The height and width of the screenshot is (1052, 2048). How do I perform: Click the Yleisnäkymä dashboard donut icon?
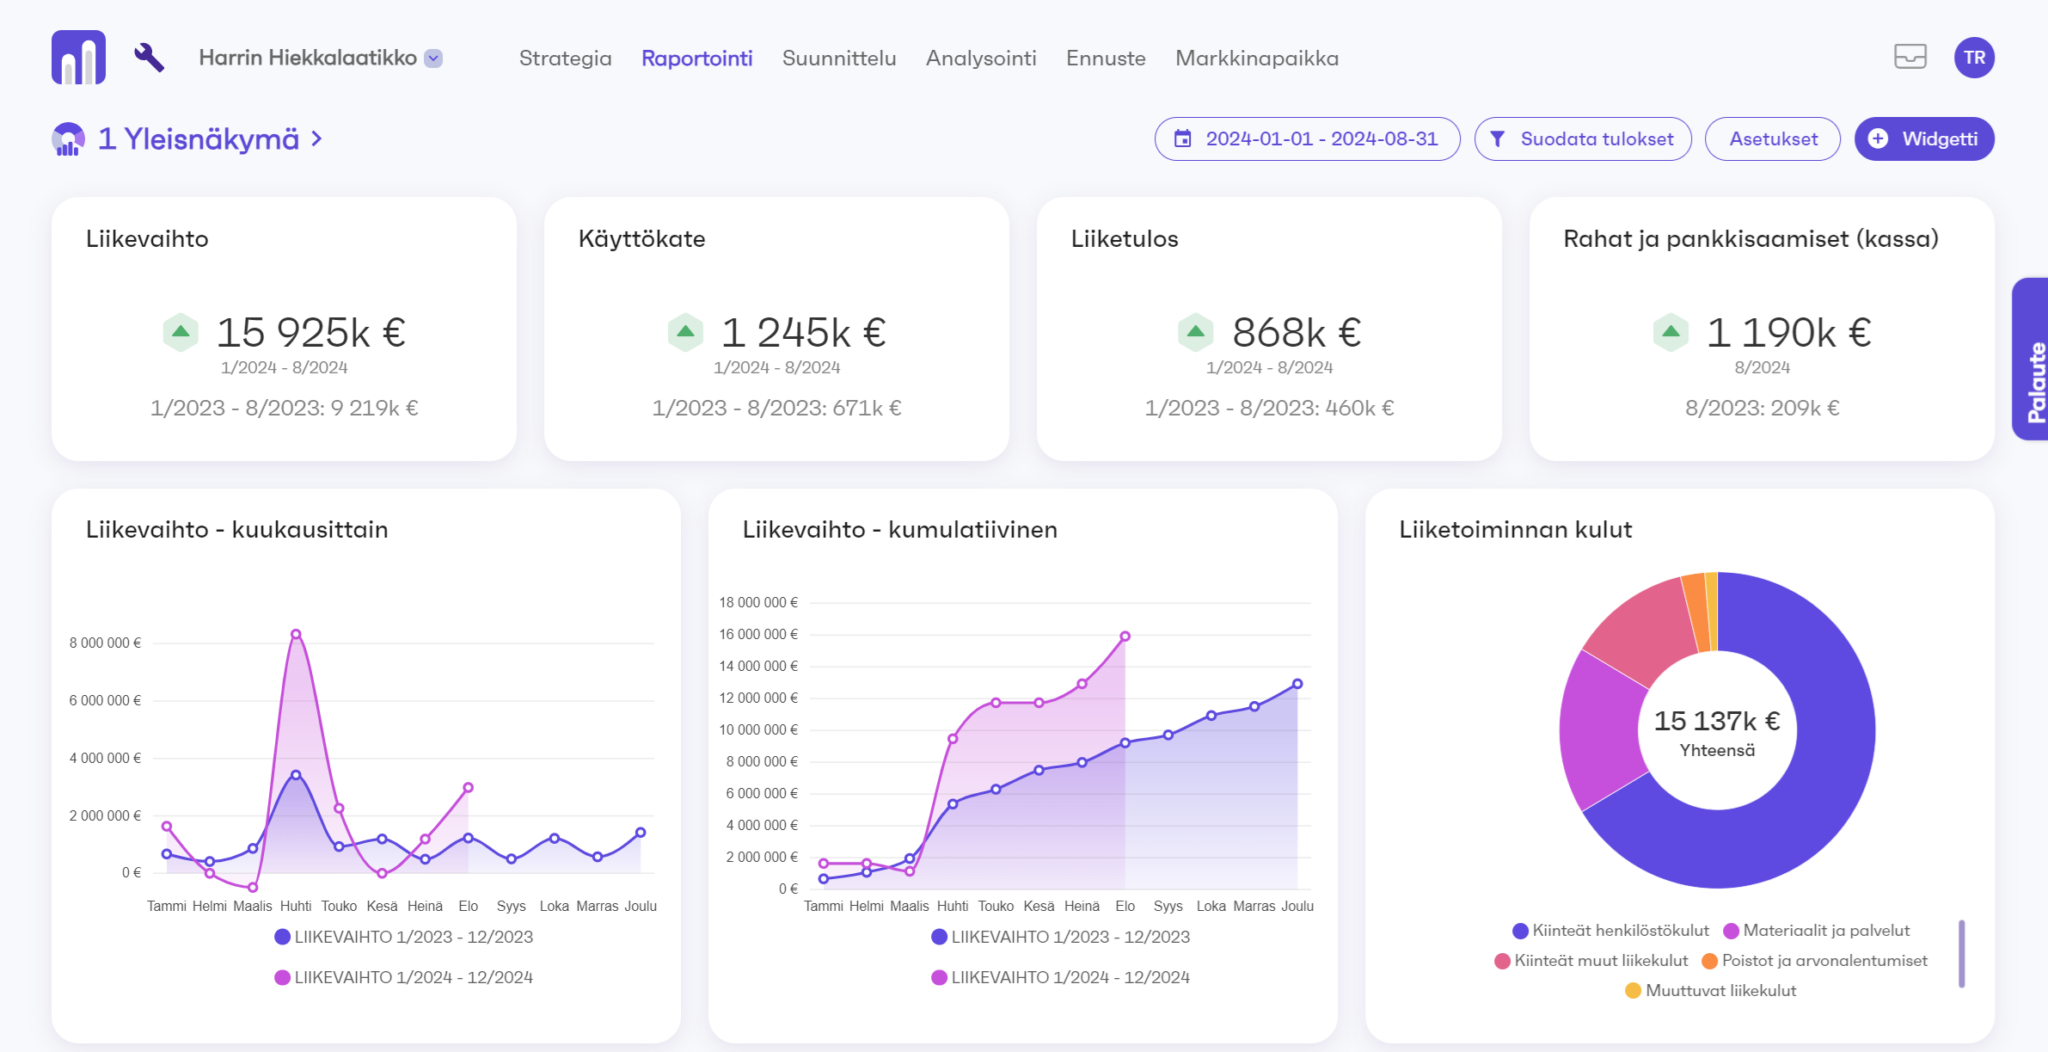pyautogui.click(x=68, y=140)
